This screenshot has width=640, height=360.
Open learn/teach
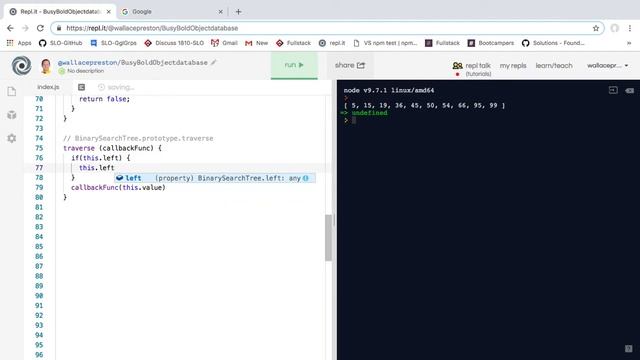[554, 66]
